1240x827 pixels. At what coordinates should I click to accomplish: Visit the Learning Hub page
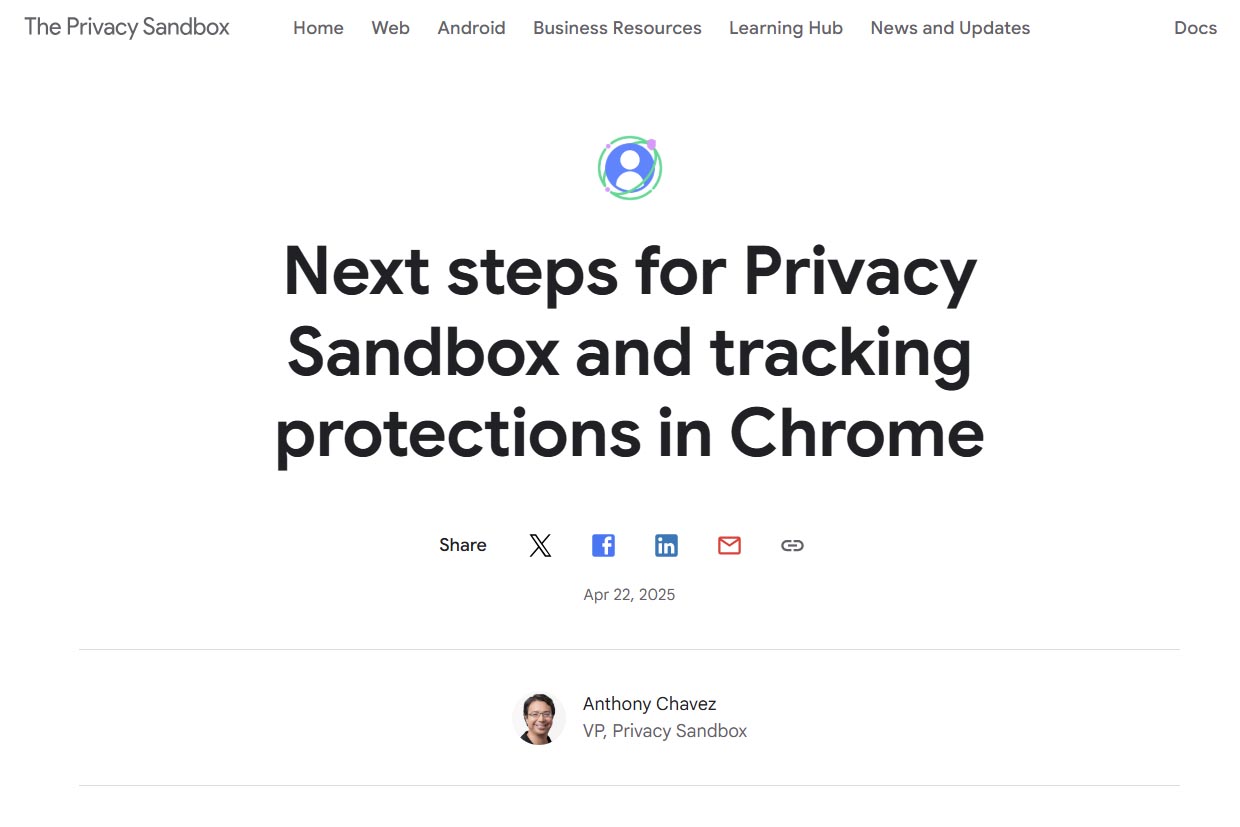click(x=785, y=28)
